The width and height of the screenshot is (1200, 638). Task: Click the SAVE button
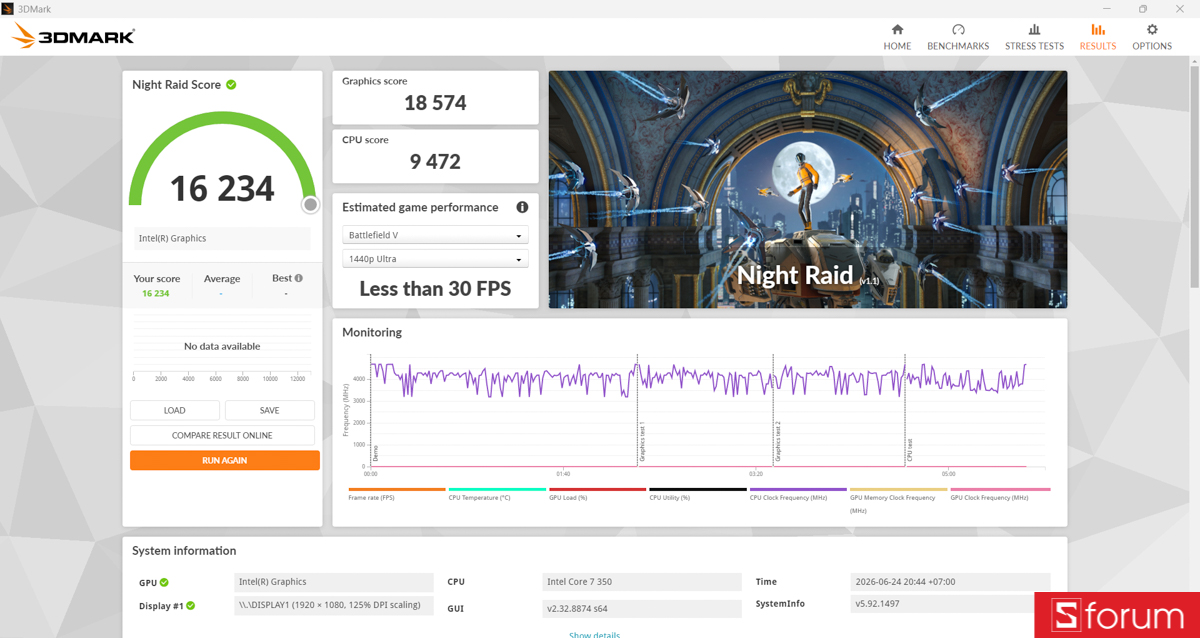[270, 410]
